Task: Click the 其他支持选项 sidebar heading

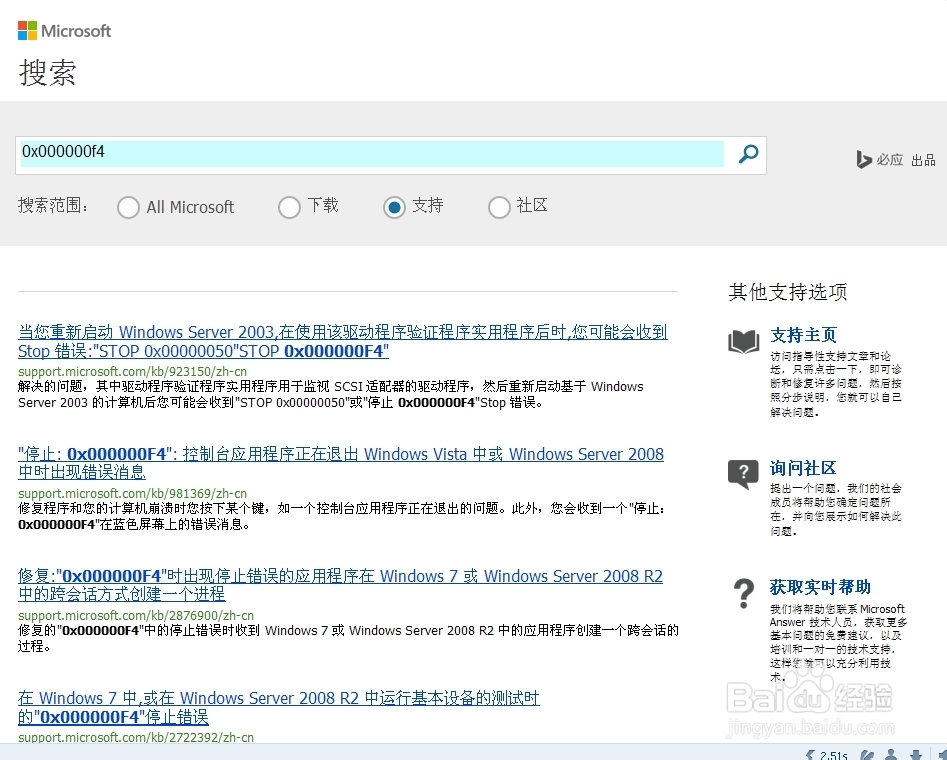Action: point(788,292)
